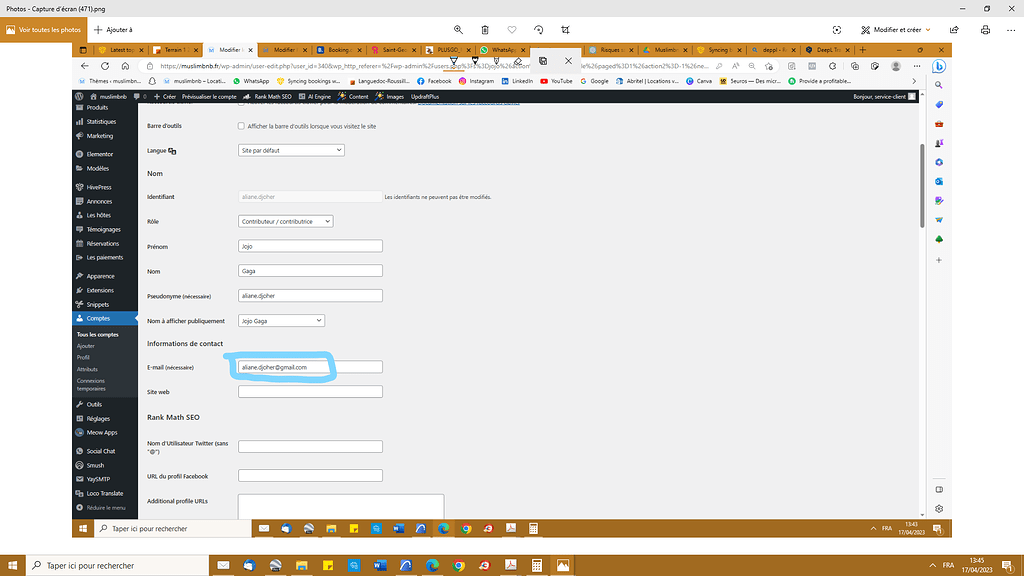Toggle the 'Afficher la barre d'outils' checkbox
Screen dimensions: 1024x576
point(241,126)
